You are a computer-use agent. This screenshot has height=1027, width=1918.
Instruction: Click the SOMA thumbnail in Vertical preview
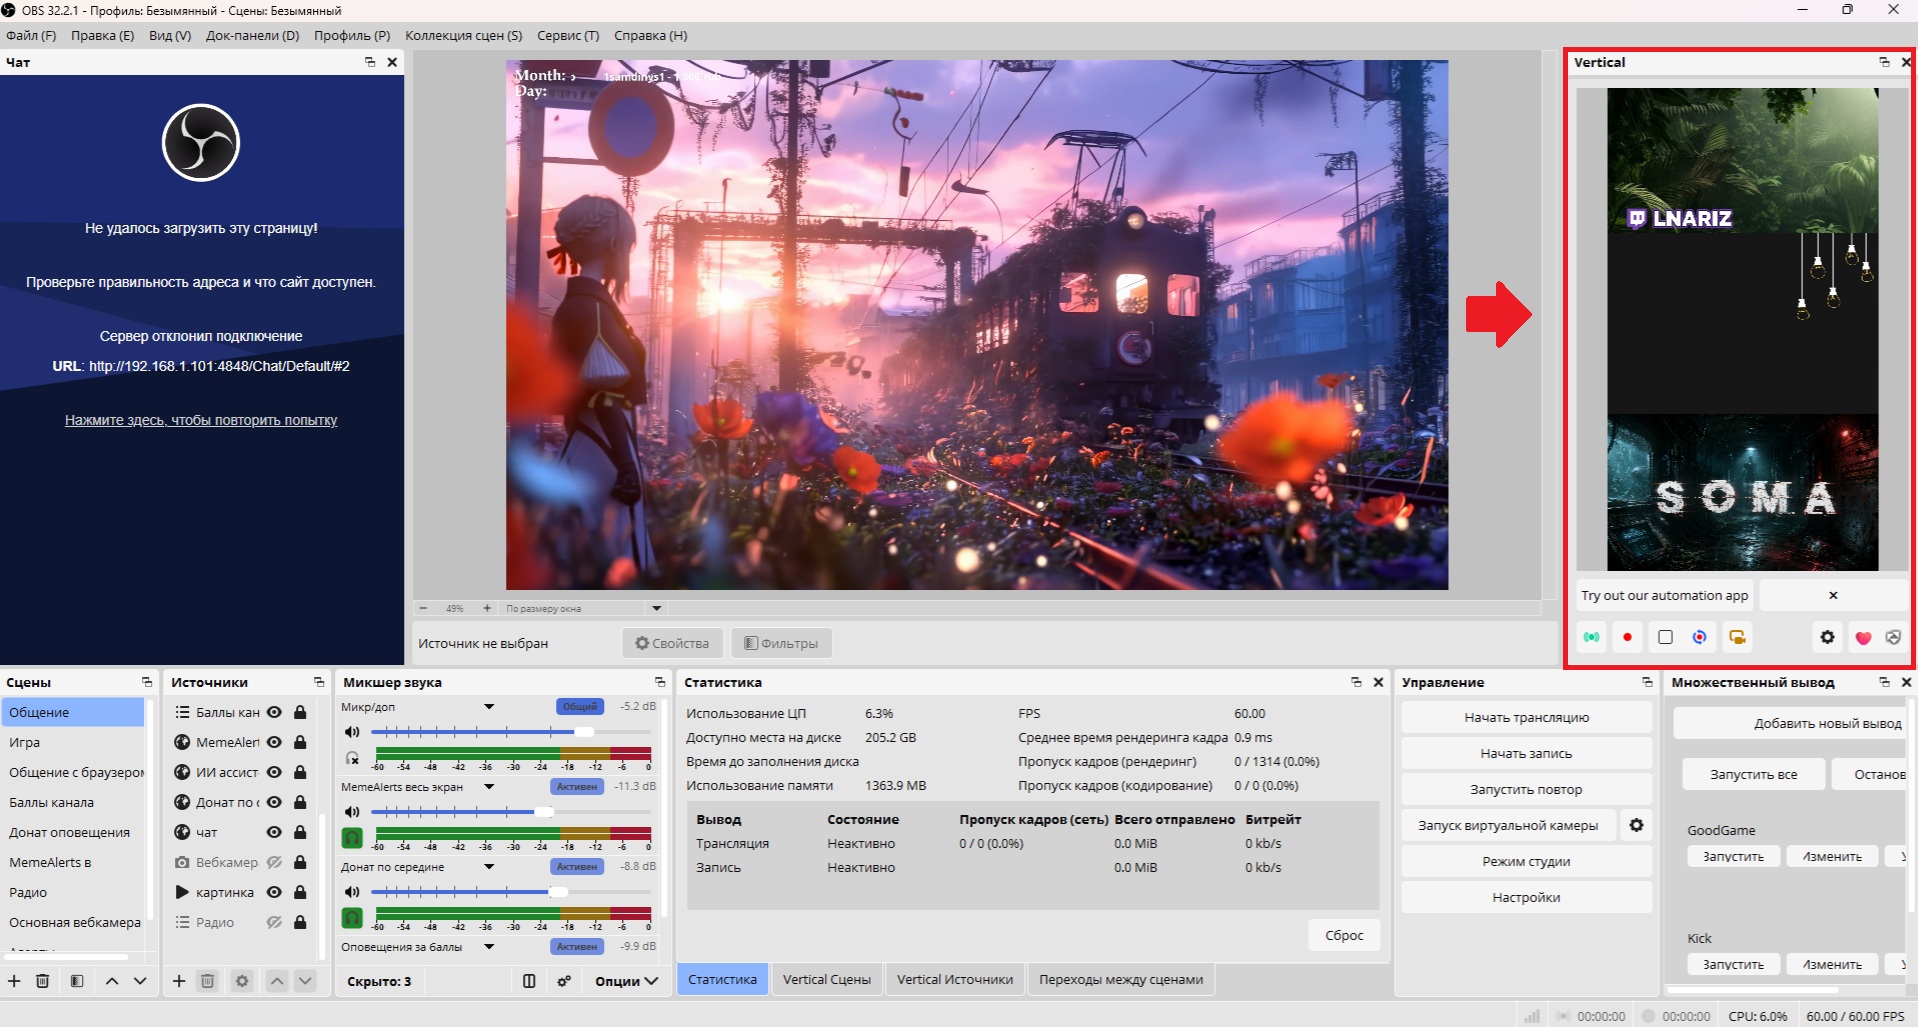point(1743,493)
